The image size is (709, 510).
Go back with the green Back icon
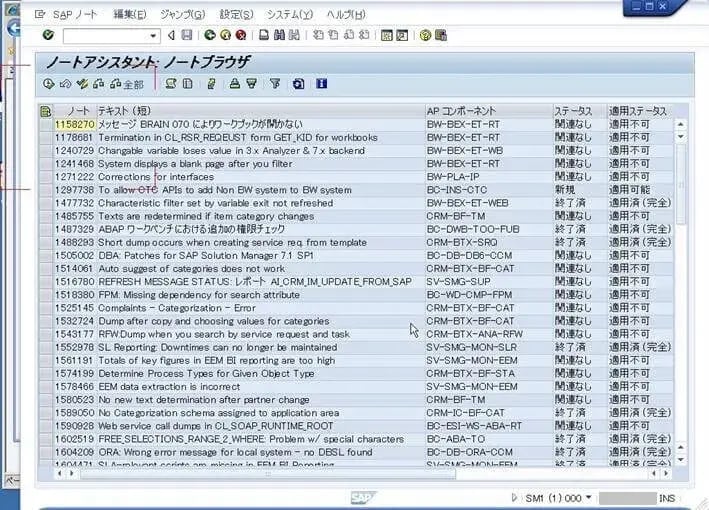(209, 35)
